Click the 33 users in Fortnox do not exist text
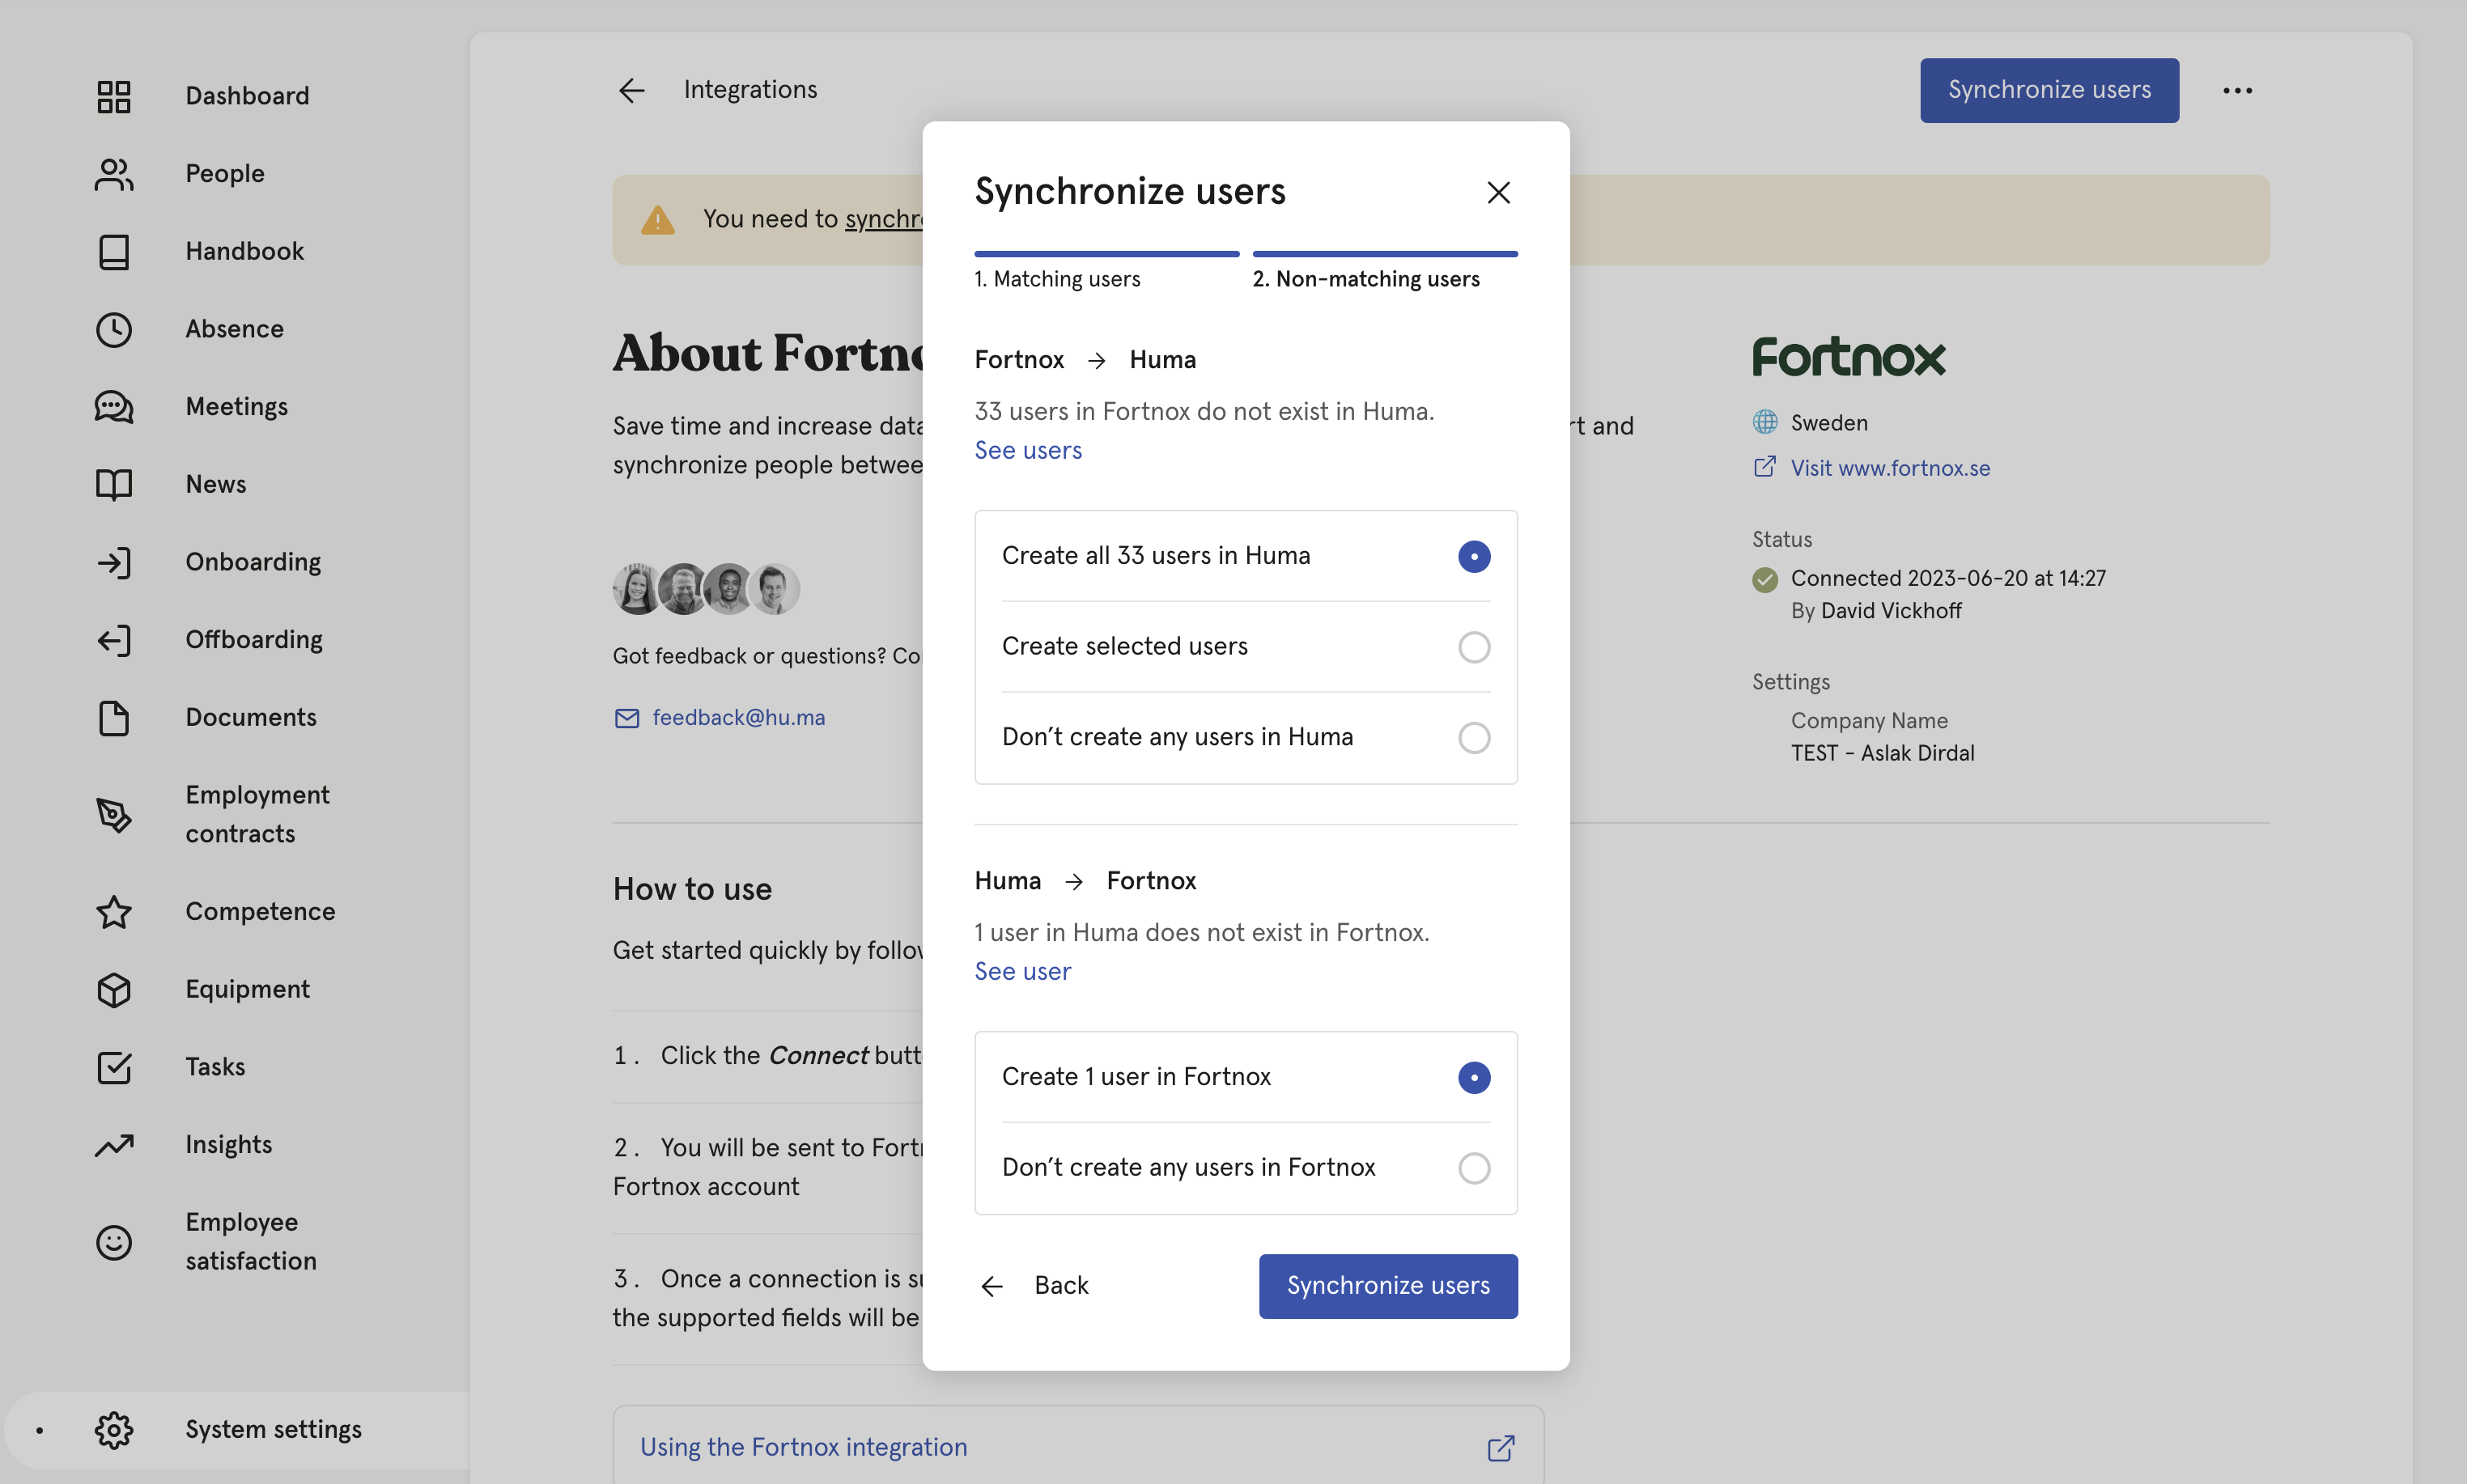 1204,412
